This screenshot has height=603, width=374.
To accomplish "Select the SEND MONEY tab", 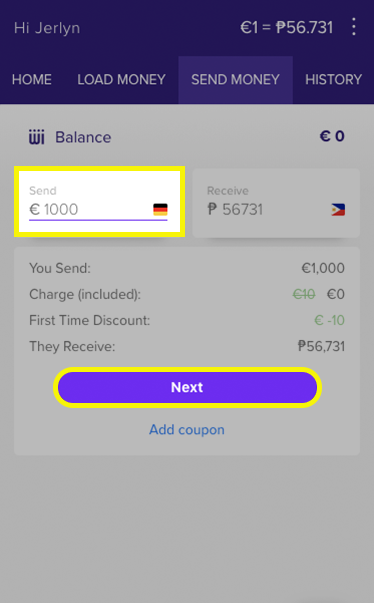I will tap(235, 80).
